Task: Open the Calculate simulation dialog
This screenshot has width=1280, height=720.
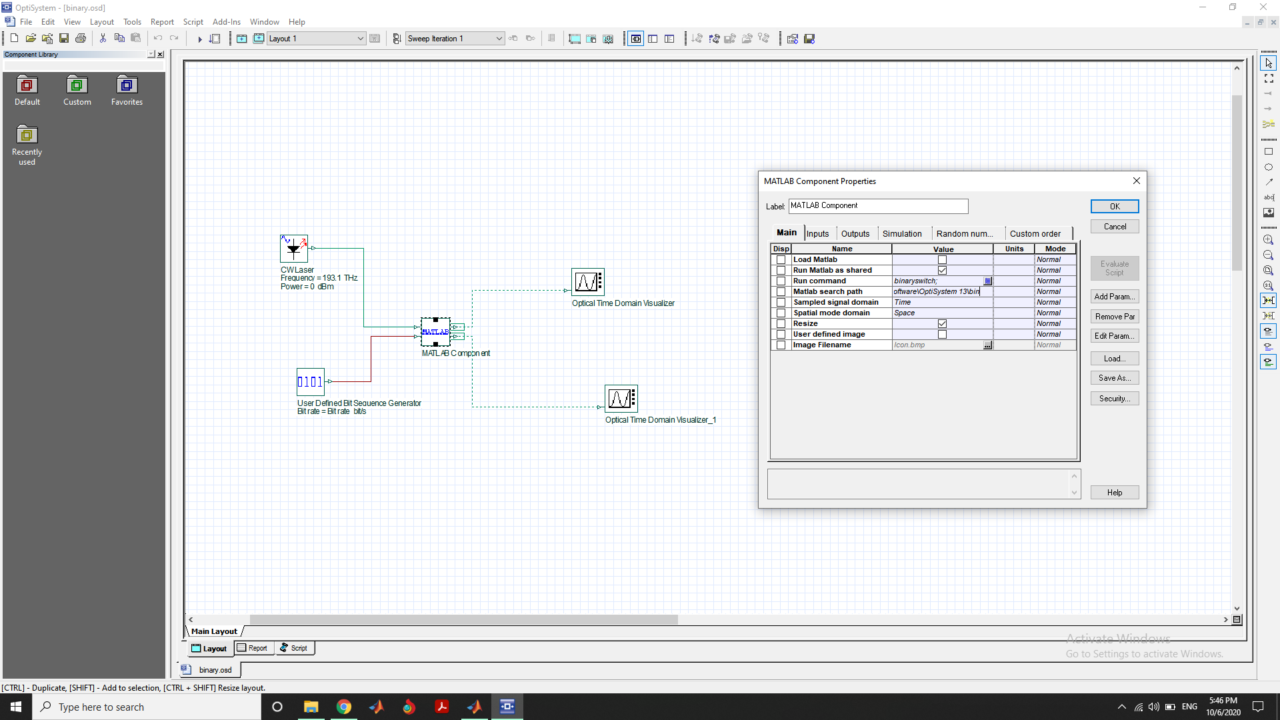Action: pos(200,38)
